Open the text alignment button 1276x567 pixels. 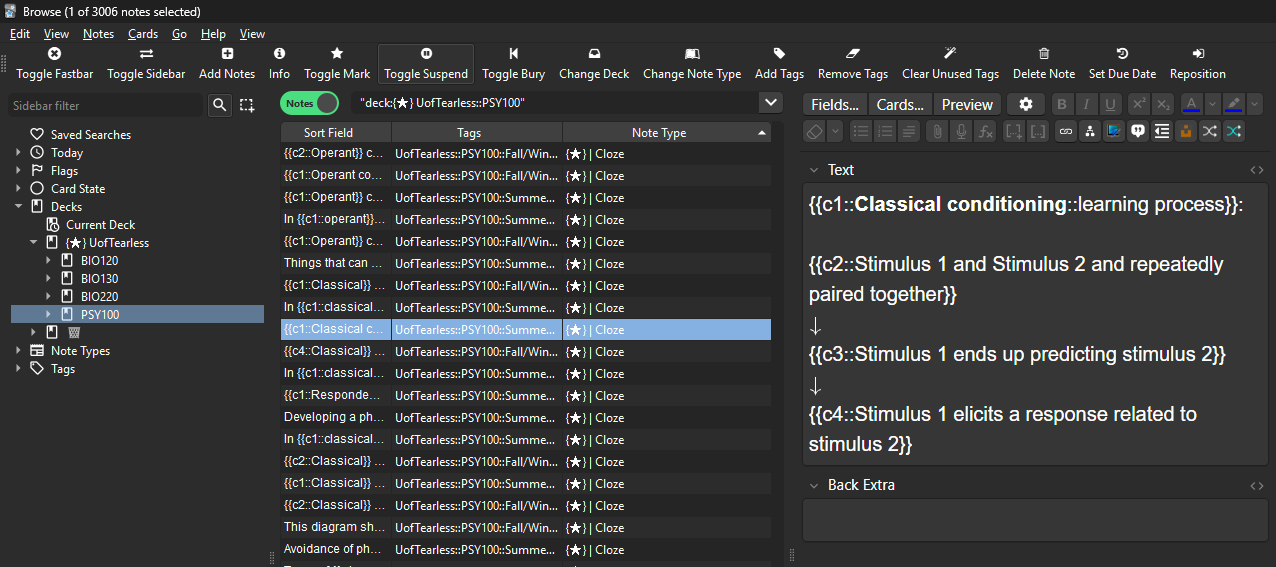(x=909, y=131)
